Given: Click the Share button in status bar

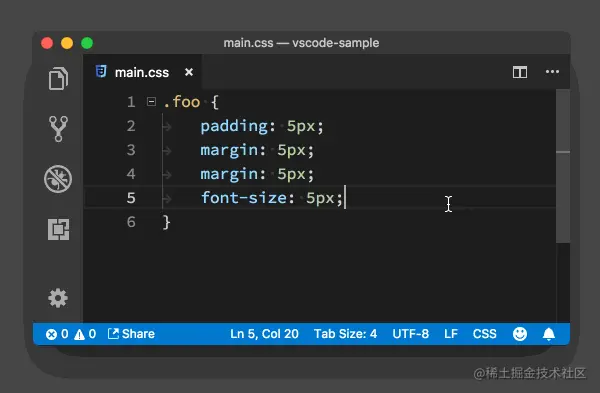Looking at the screenshot, I should click(131, 334).
